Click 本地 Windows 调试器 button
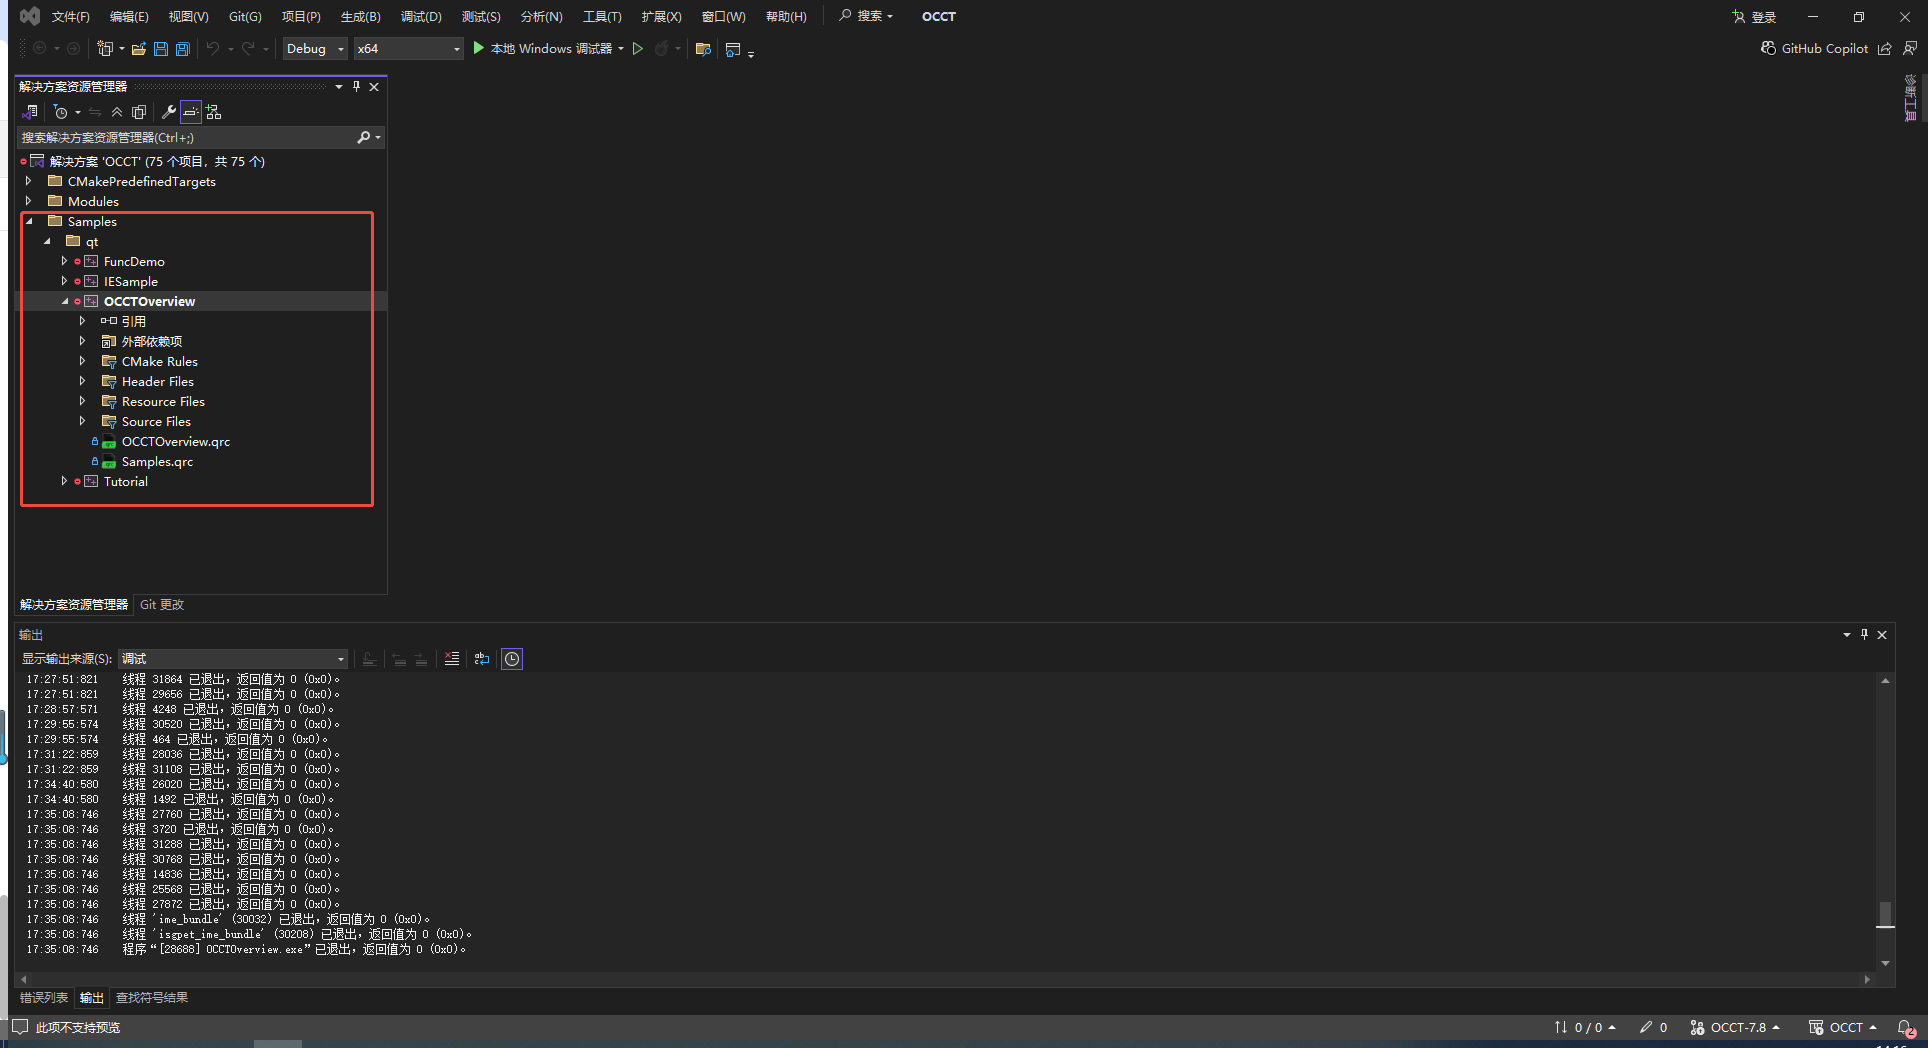This screenshot has height=1048, width=1928. pos(542,48)
